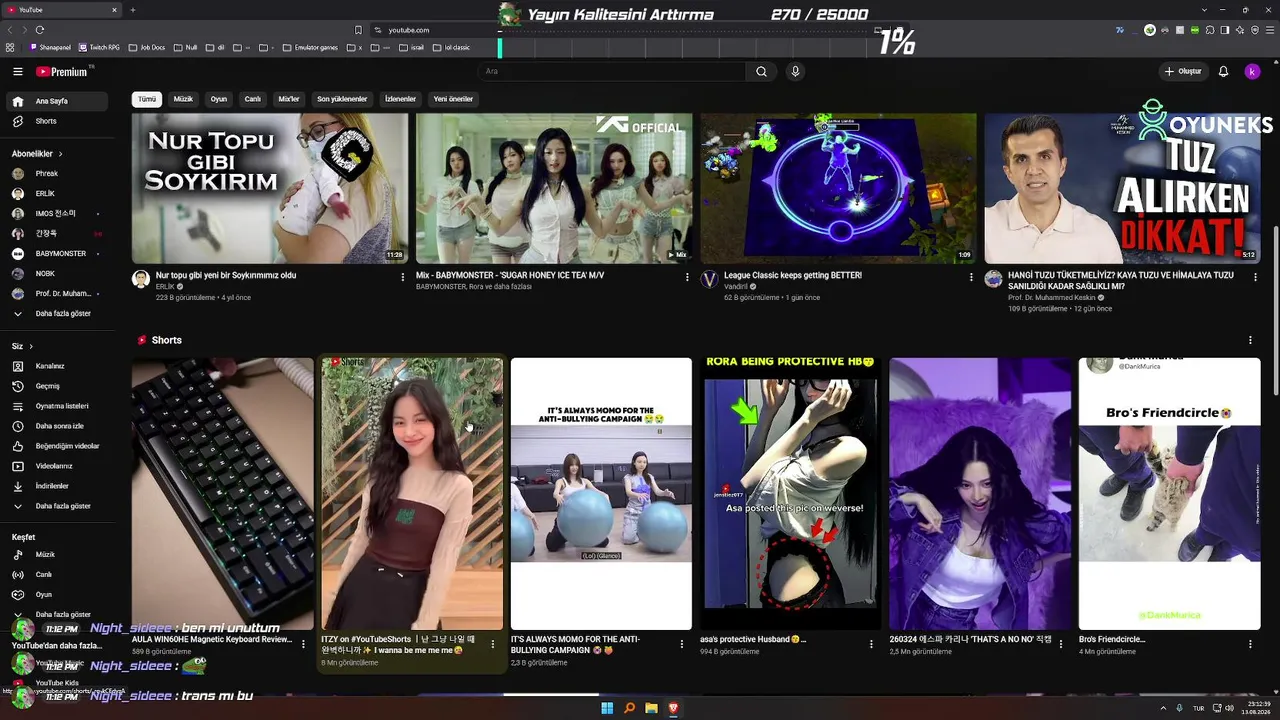Open options for the Hangi tuzu tüketmeliyiz video
The height and width of the screenshot is (720, 1280).
[x=1255, y=277]
